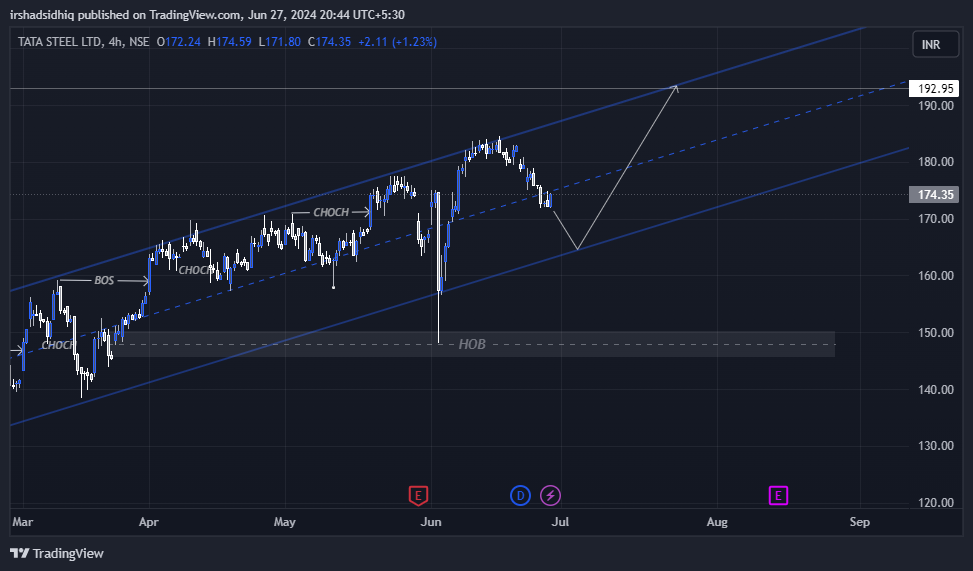Click the TradingView logo

click(57, 553)
